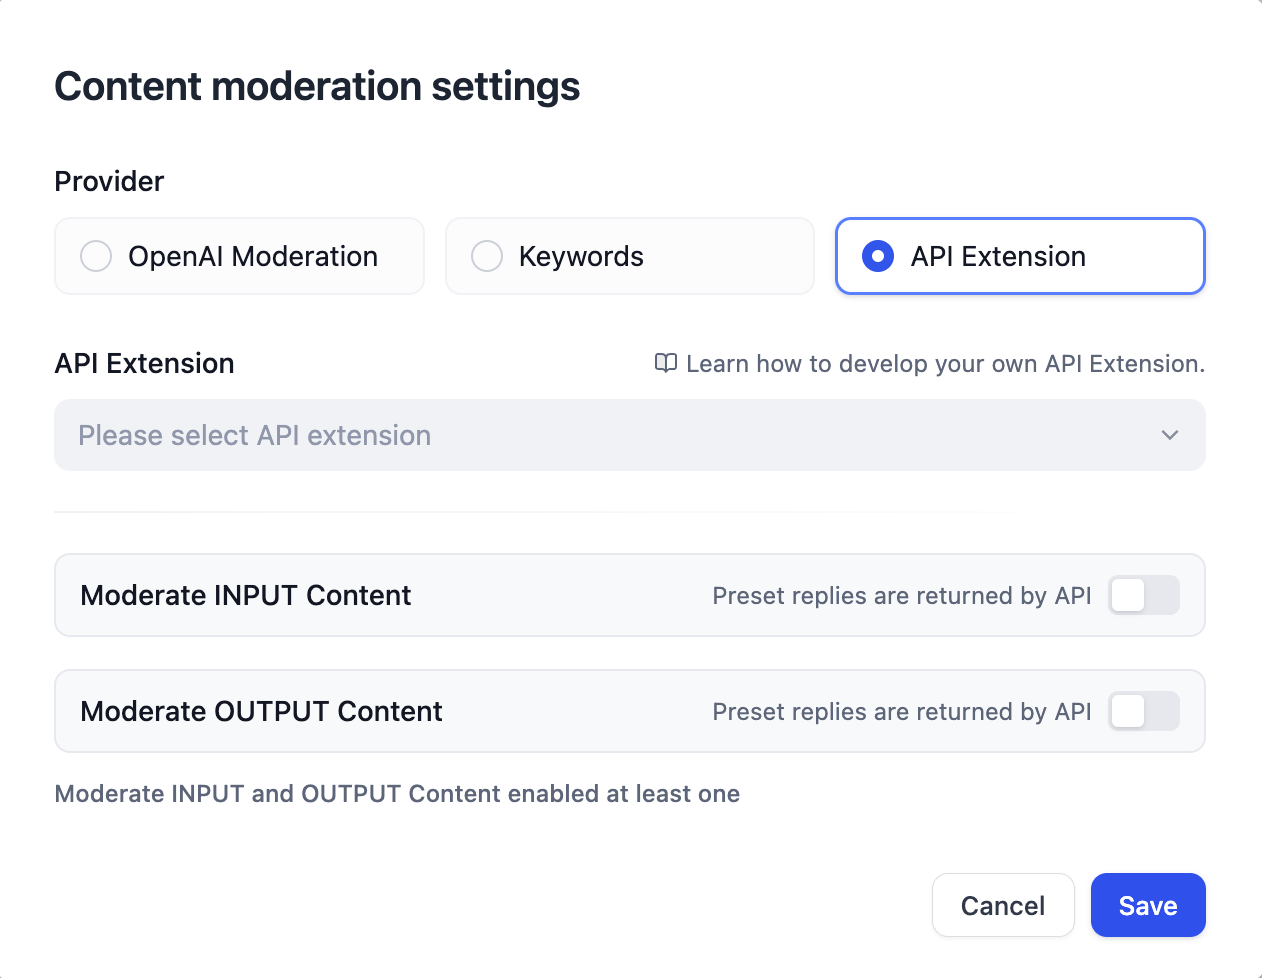Click the book icon next to the learn link
Viewport: 1262px width, 978px height.
(666, 364)
